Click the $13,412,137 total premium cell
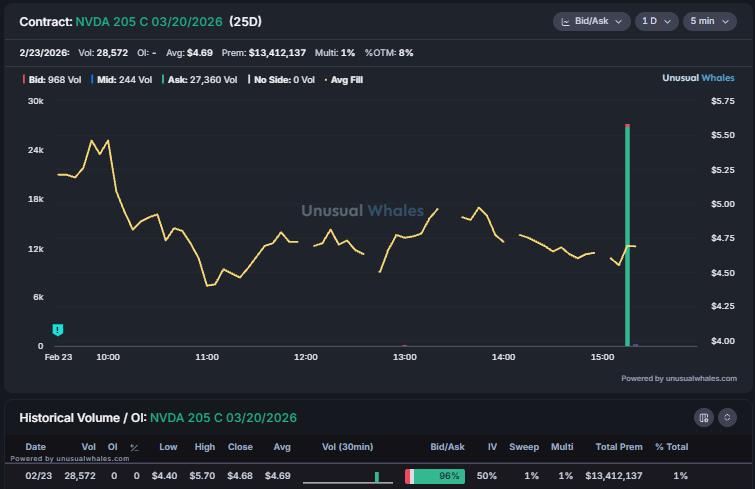Viewport: 755px width, 489px height. pos(613,476)
